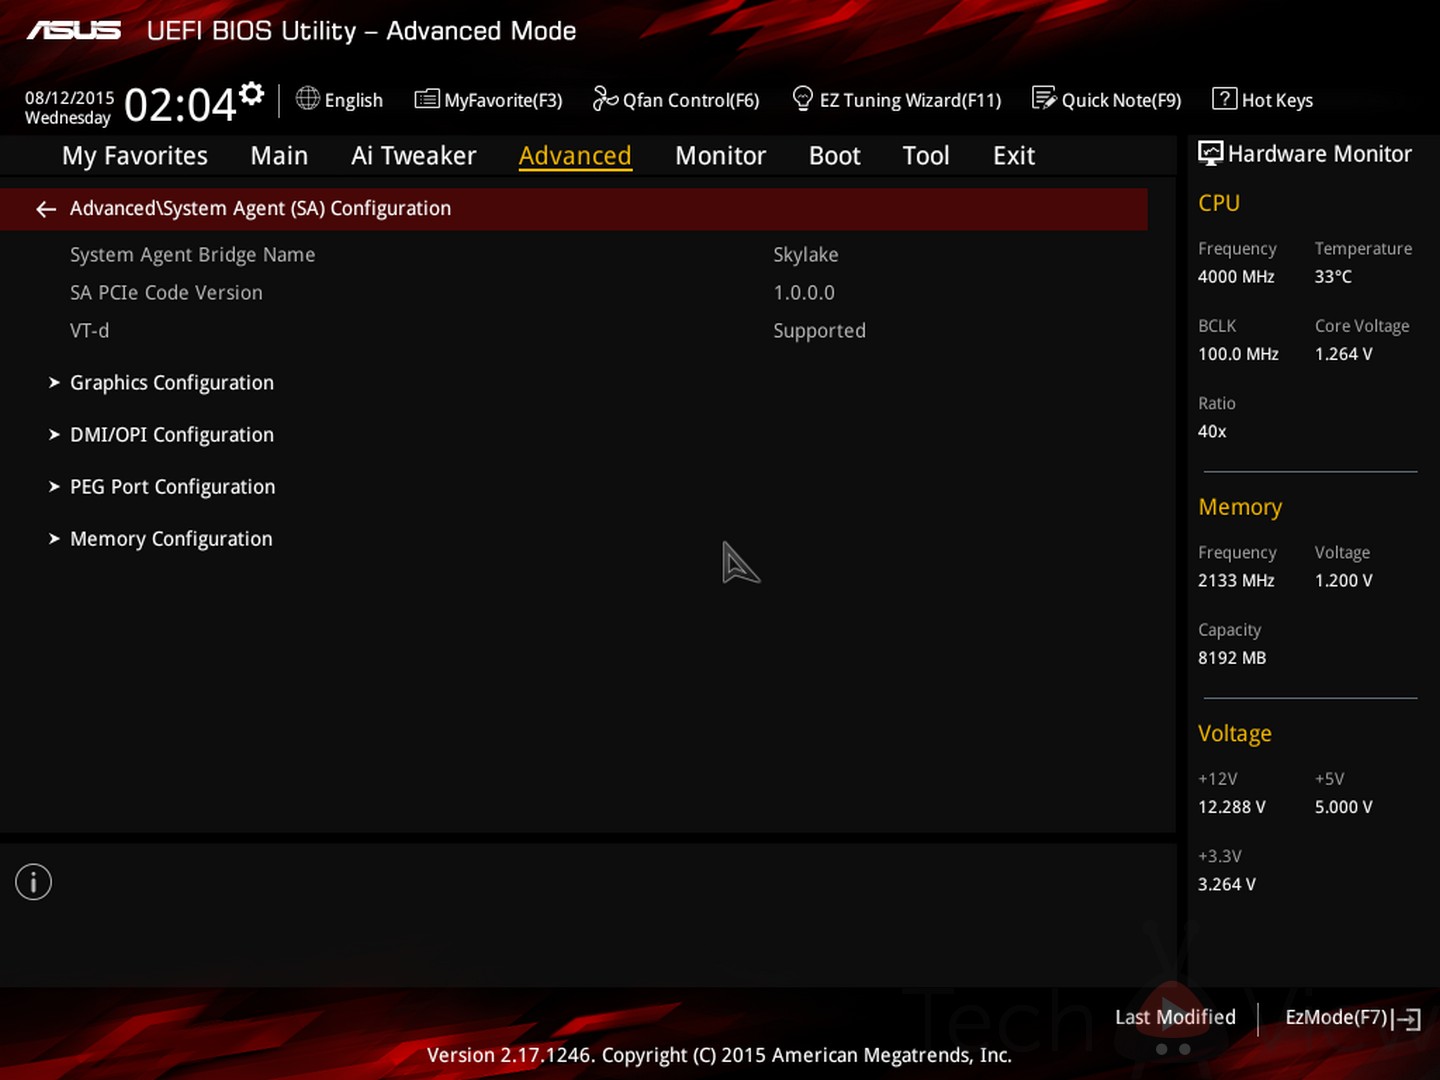
Task: Click the 2133 MHz memory frequency value
Action: click(1236, 581)
